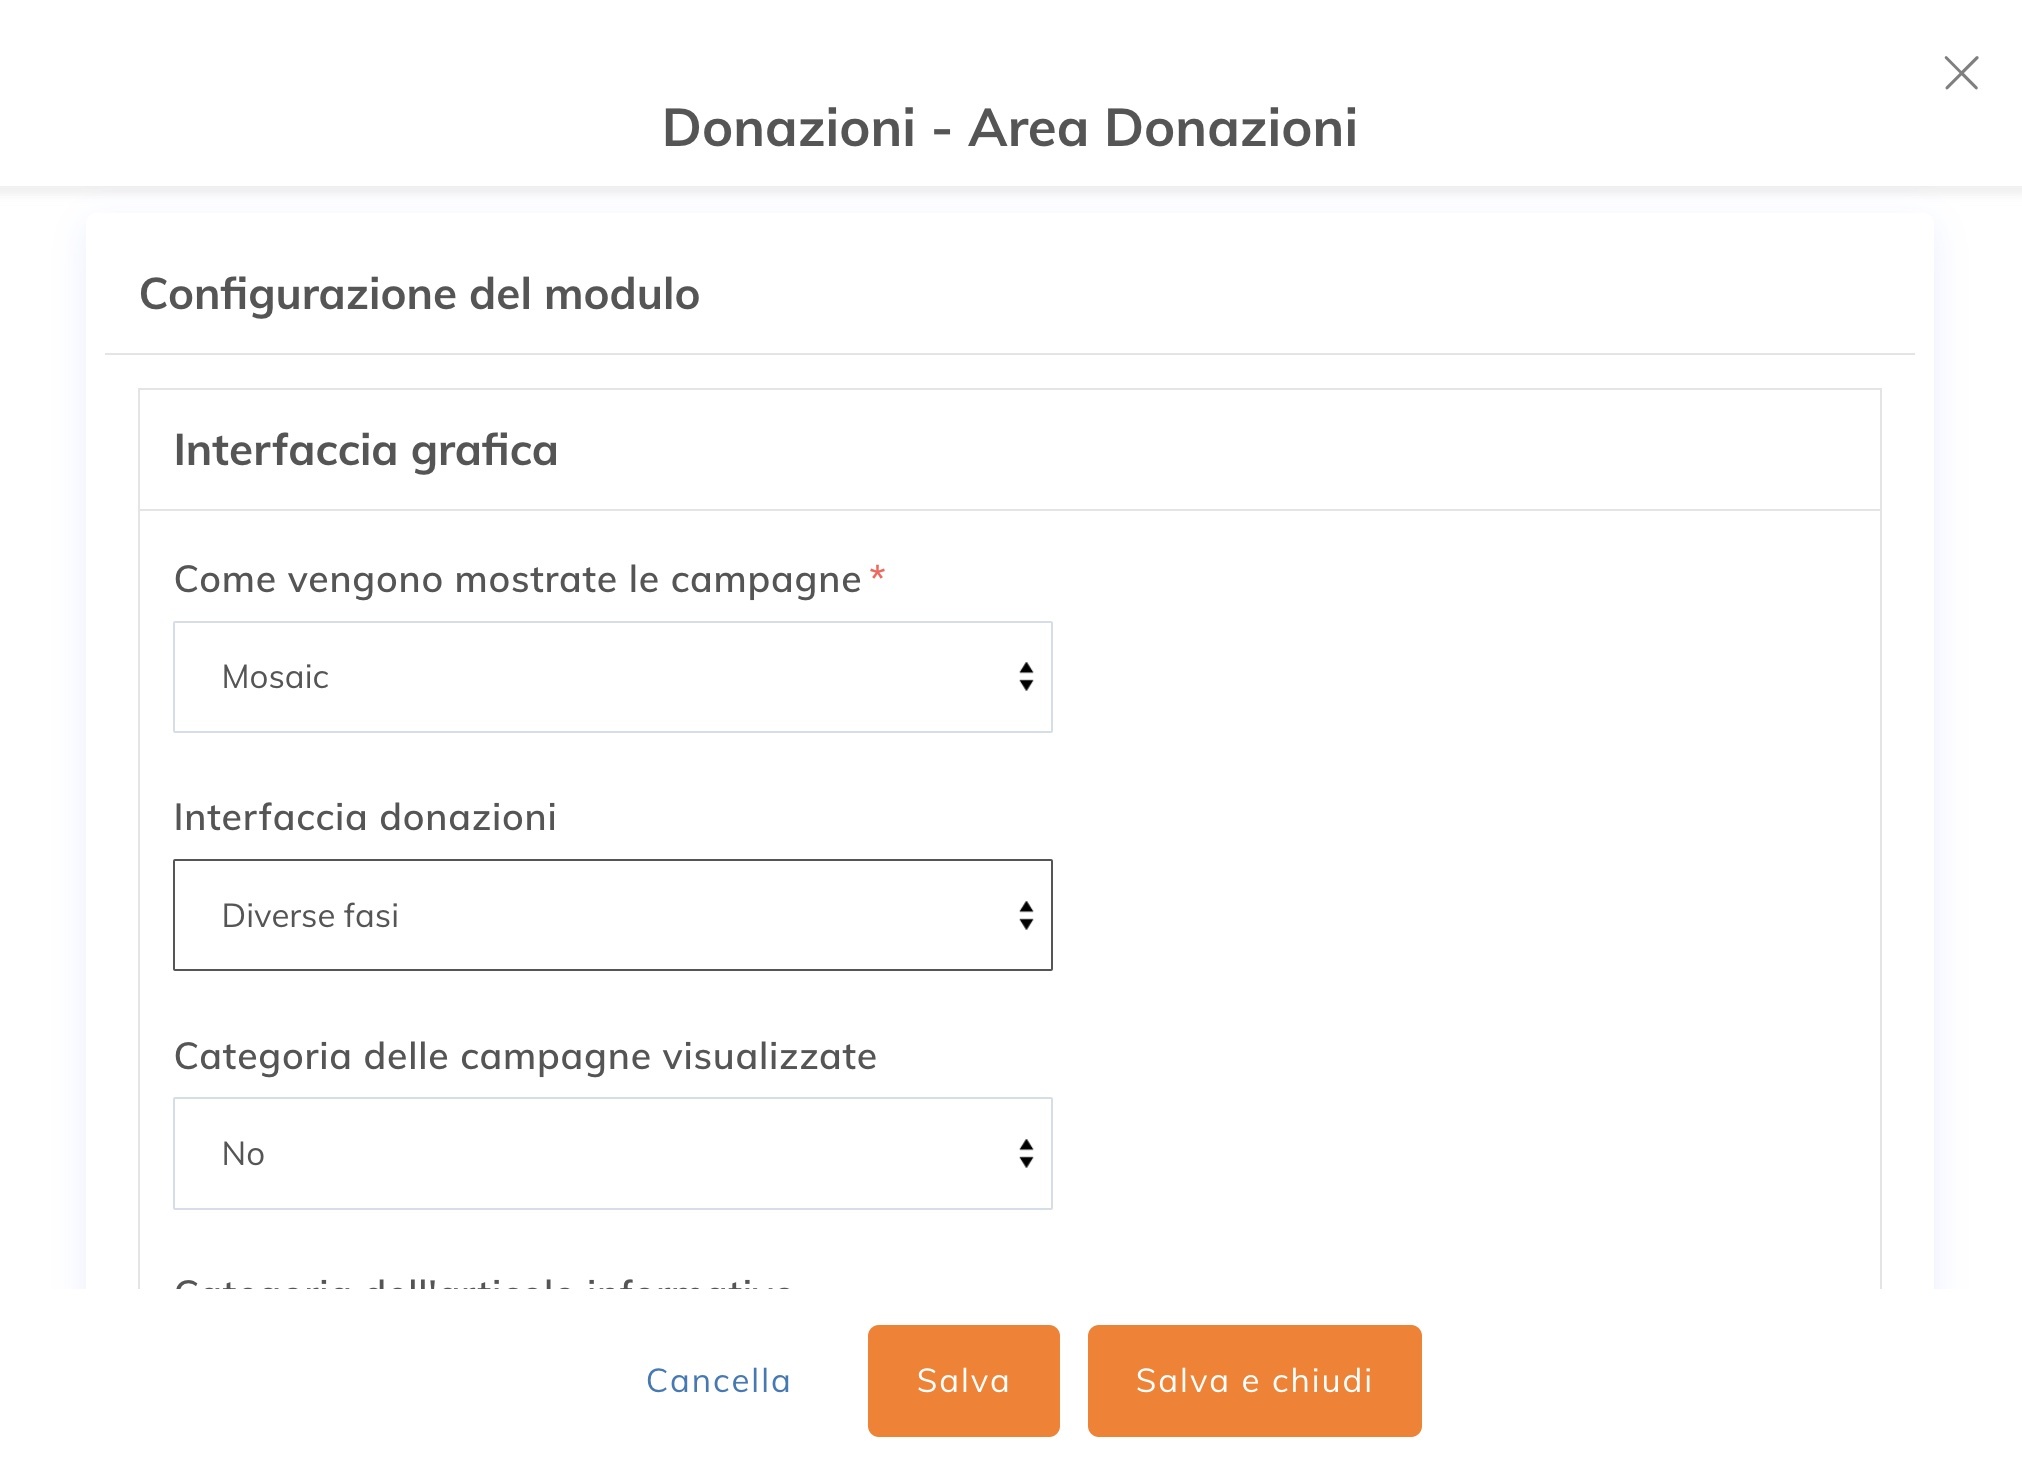2022x1467 pixels.
Task: Click the Cancella link
Action: [x=718, y=1381]
